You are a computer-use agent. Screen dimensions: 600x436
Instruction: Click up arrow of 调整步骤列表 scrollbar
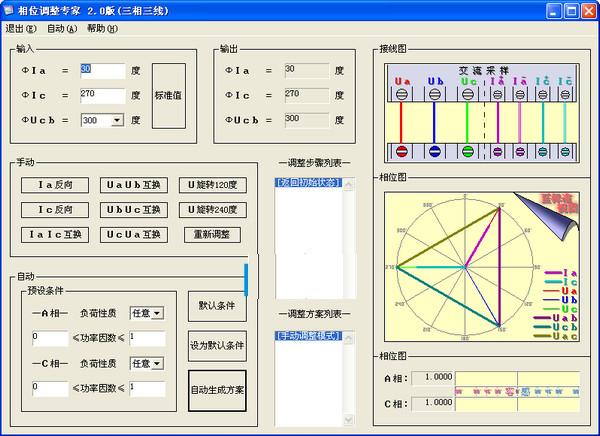pyautogui.click(x=349, y=185)
